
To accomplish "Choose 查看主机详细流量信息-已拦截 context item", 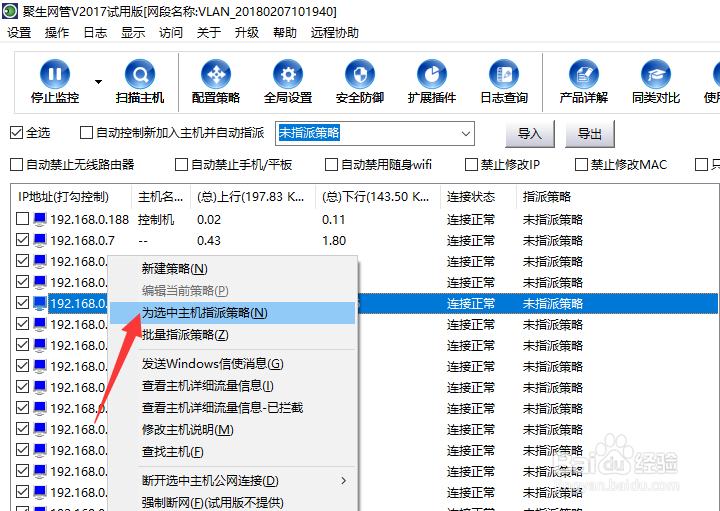I will [232, 408].
